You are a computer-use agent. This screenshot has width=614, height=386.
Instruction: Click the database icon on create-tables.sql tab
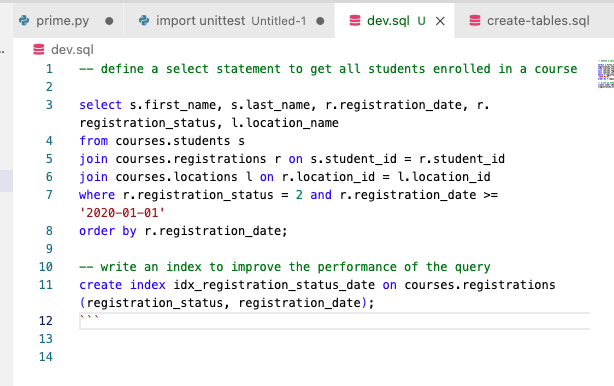(475, 20)
